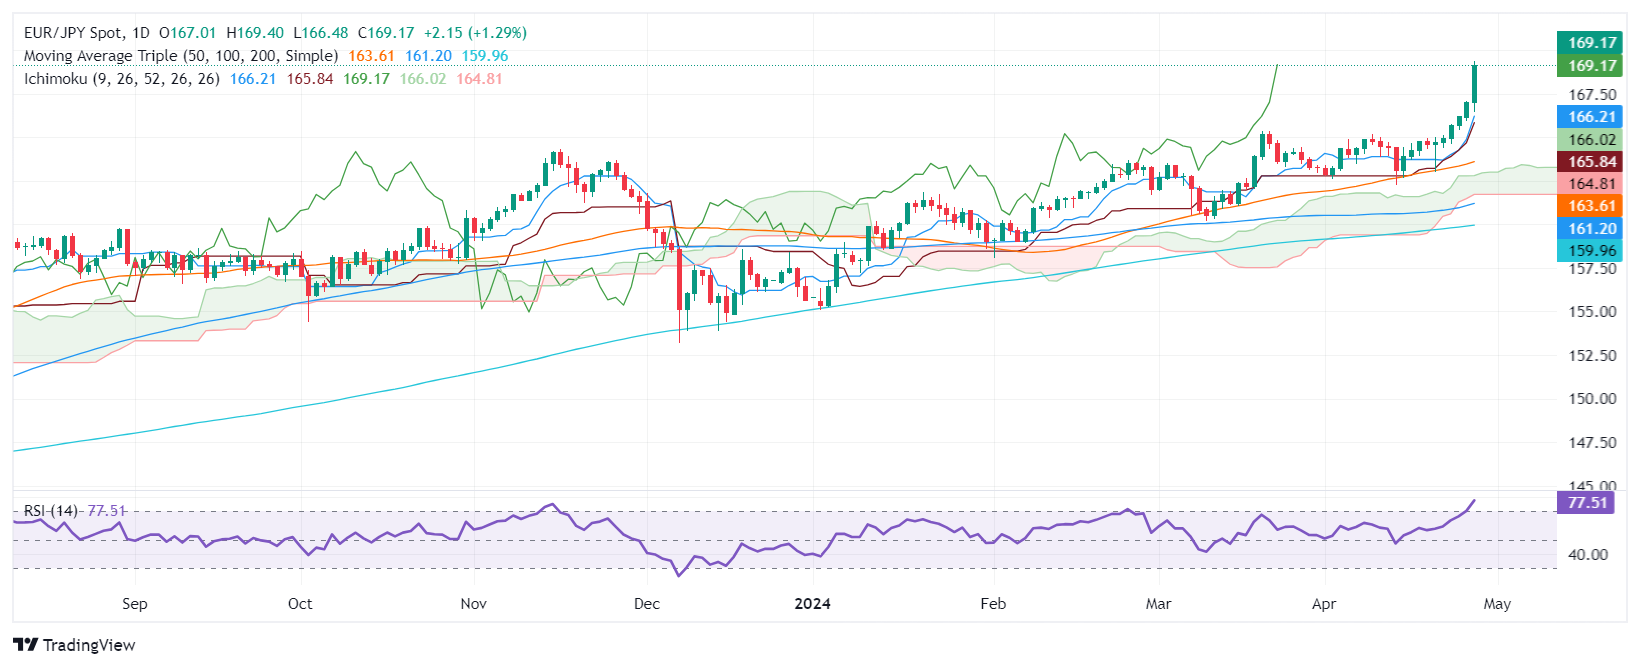
Task: Click the Moving Average Triple legend label
Action: (180, 56)
